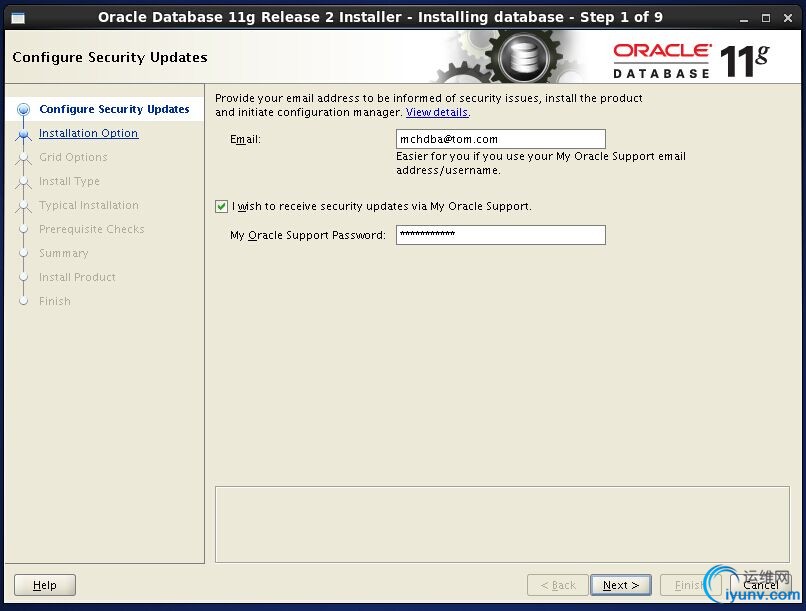Open the Installation Option step link
Screen dimensions: 806x611
(88, 133)
